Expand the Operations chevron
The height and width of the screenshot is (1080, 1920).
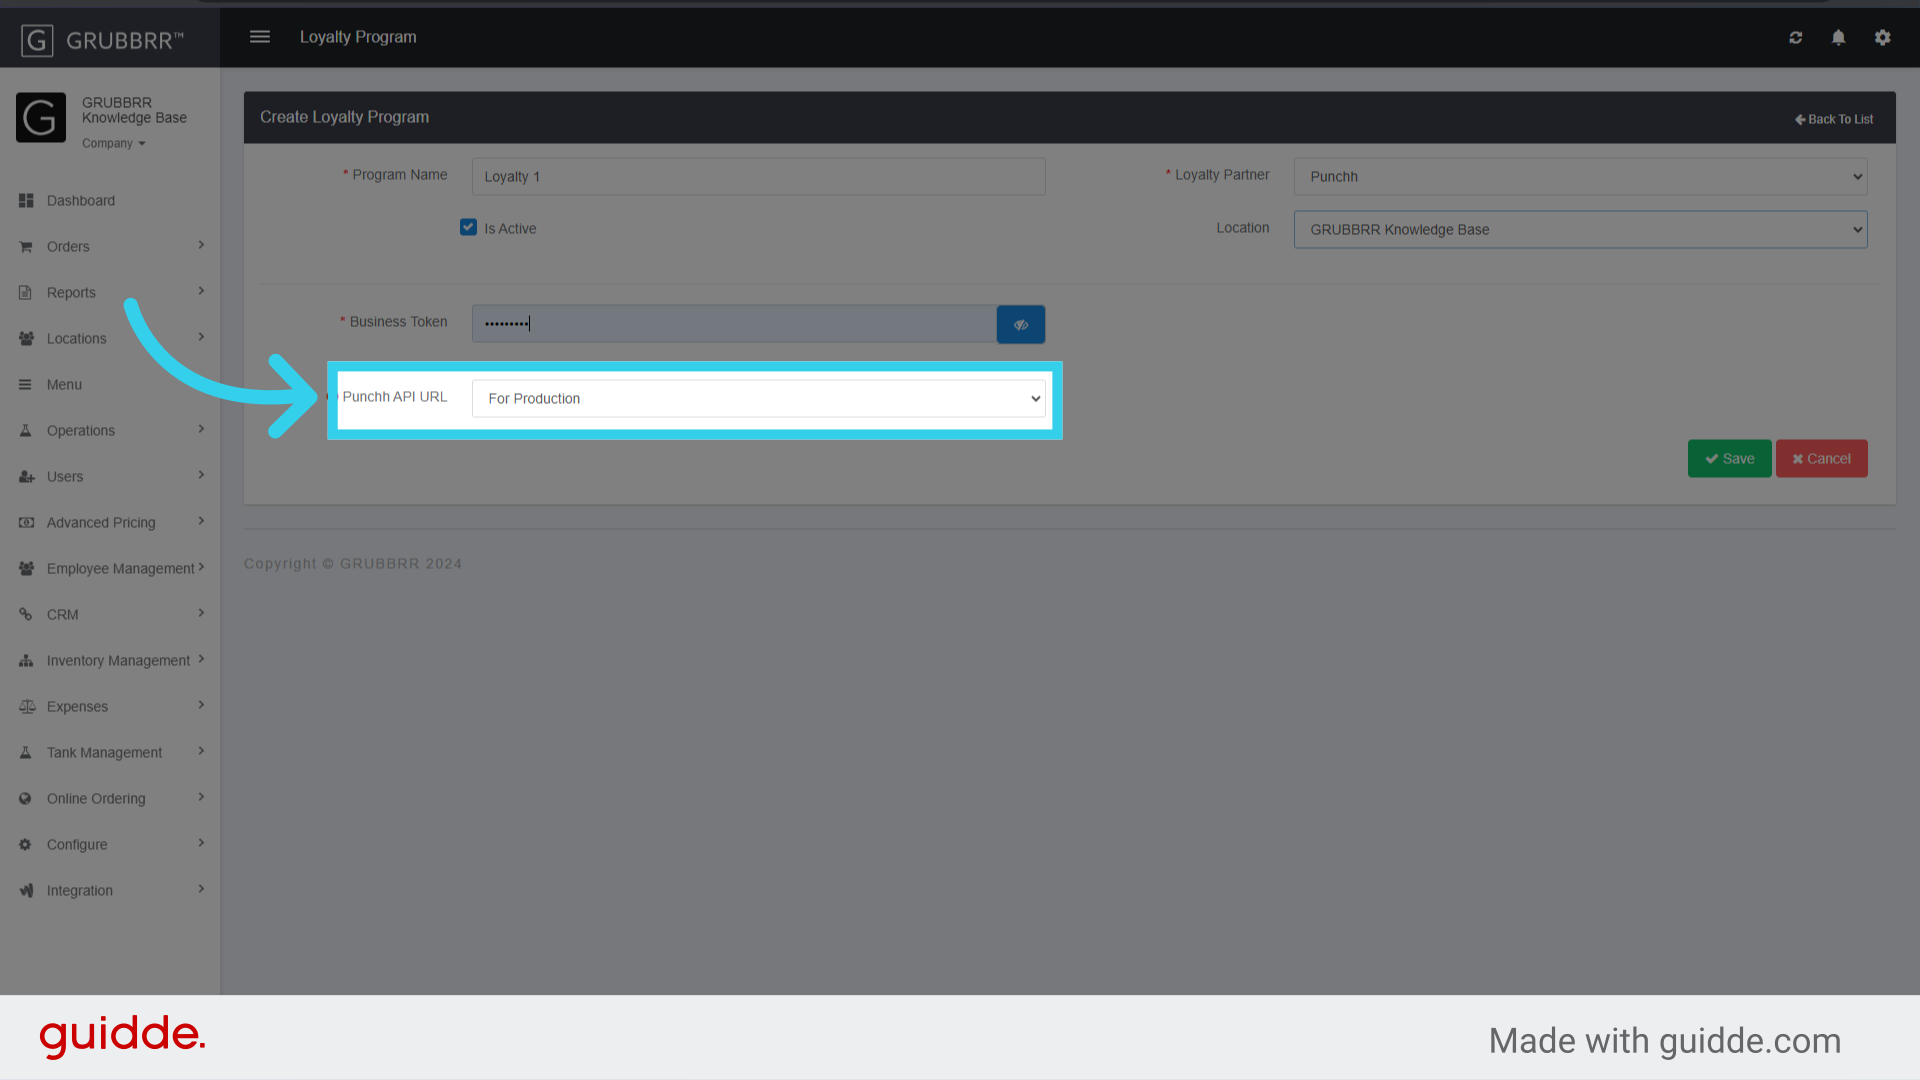click(201, 429)
